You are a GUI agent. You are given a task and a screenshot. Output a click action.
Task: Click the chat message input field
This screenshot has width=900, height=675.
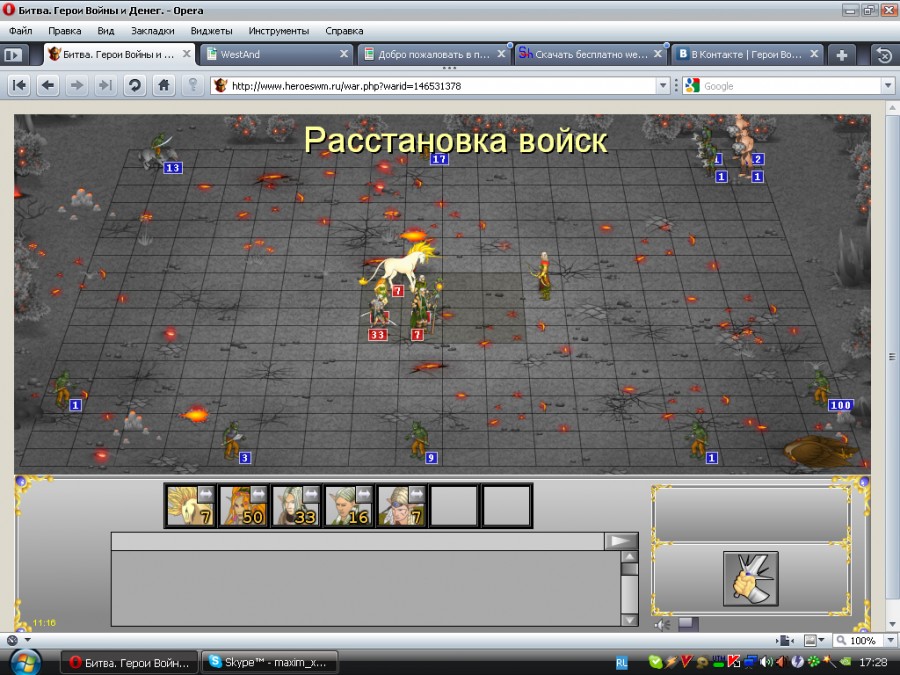(x=358, y=541)
